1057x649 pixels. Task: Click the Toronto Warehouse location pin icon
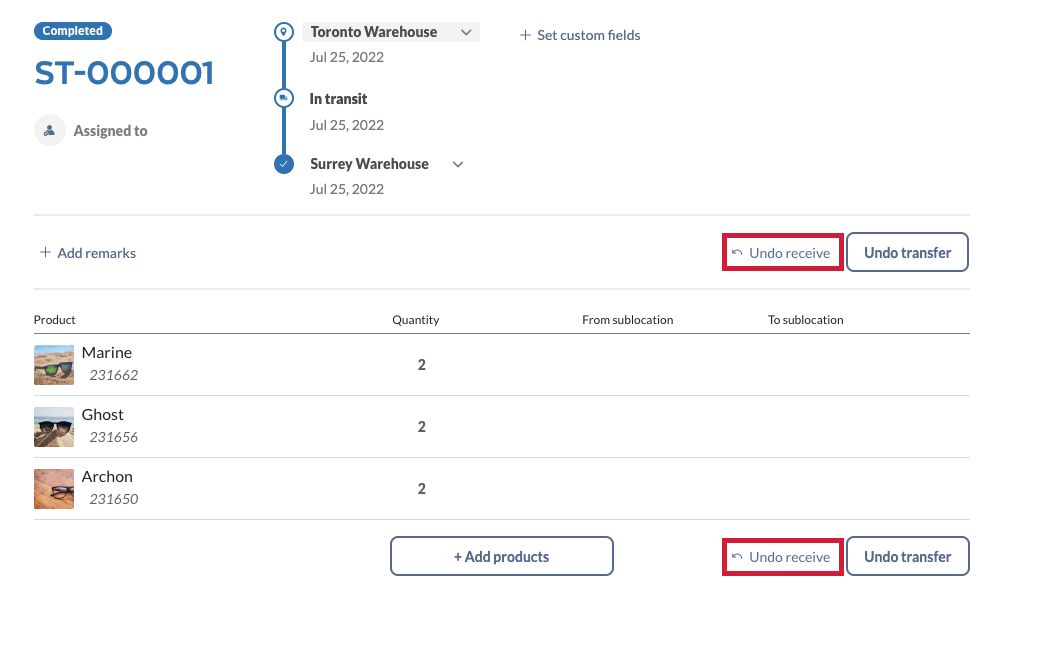284,33
